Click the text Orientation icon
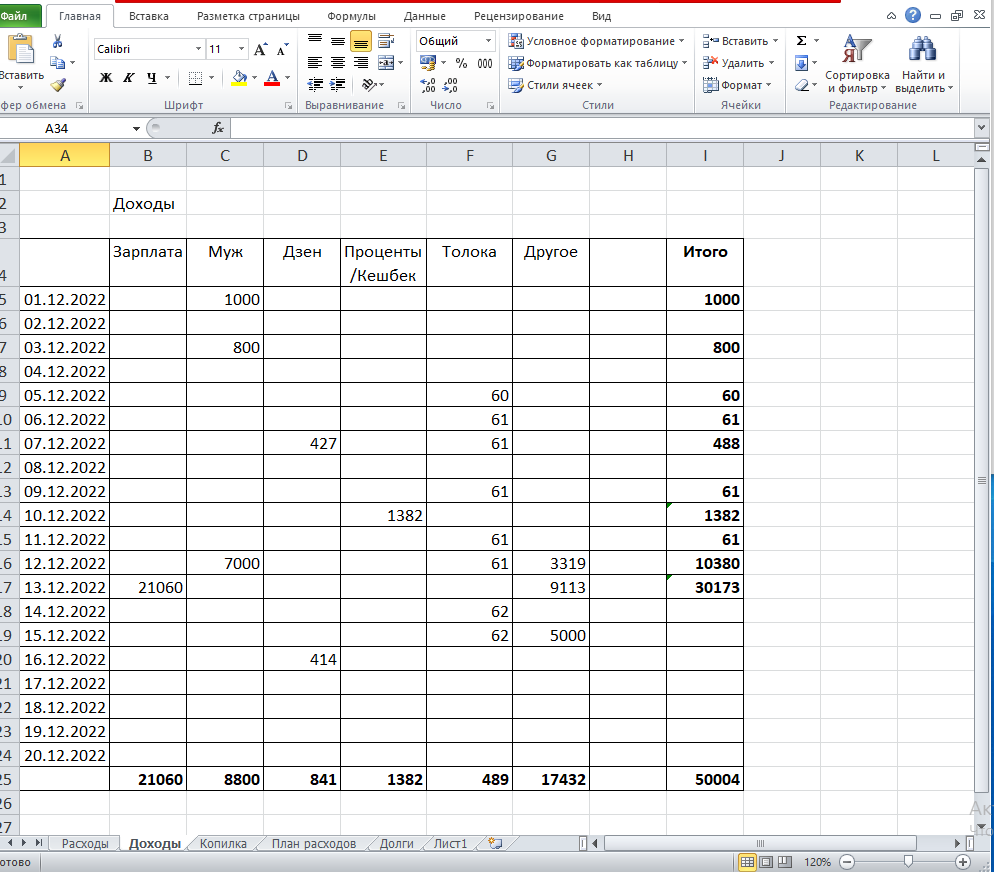Screen dimensions: 994x872 pyautogui.click(x=369, y=84)
